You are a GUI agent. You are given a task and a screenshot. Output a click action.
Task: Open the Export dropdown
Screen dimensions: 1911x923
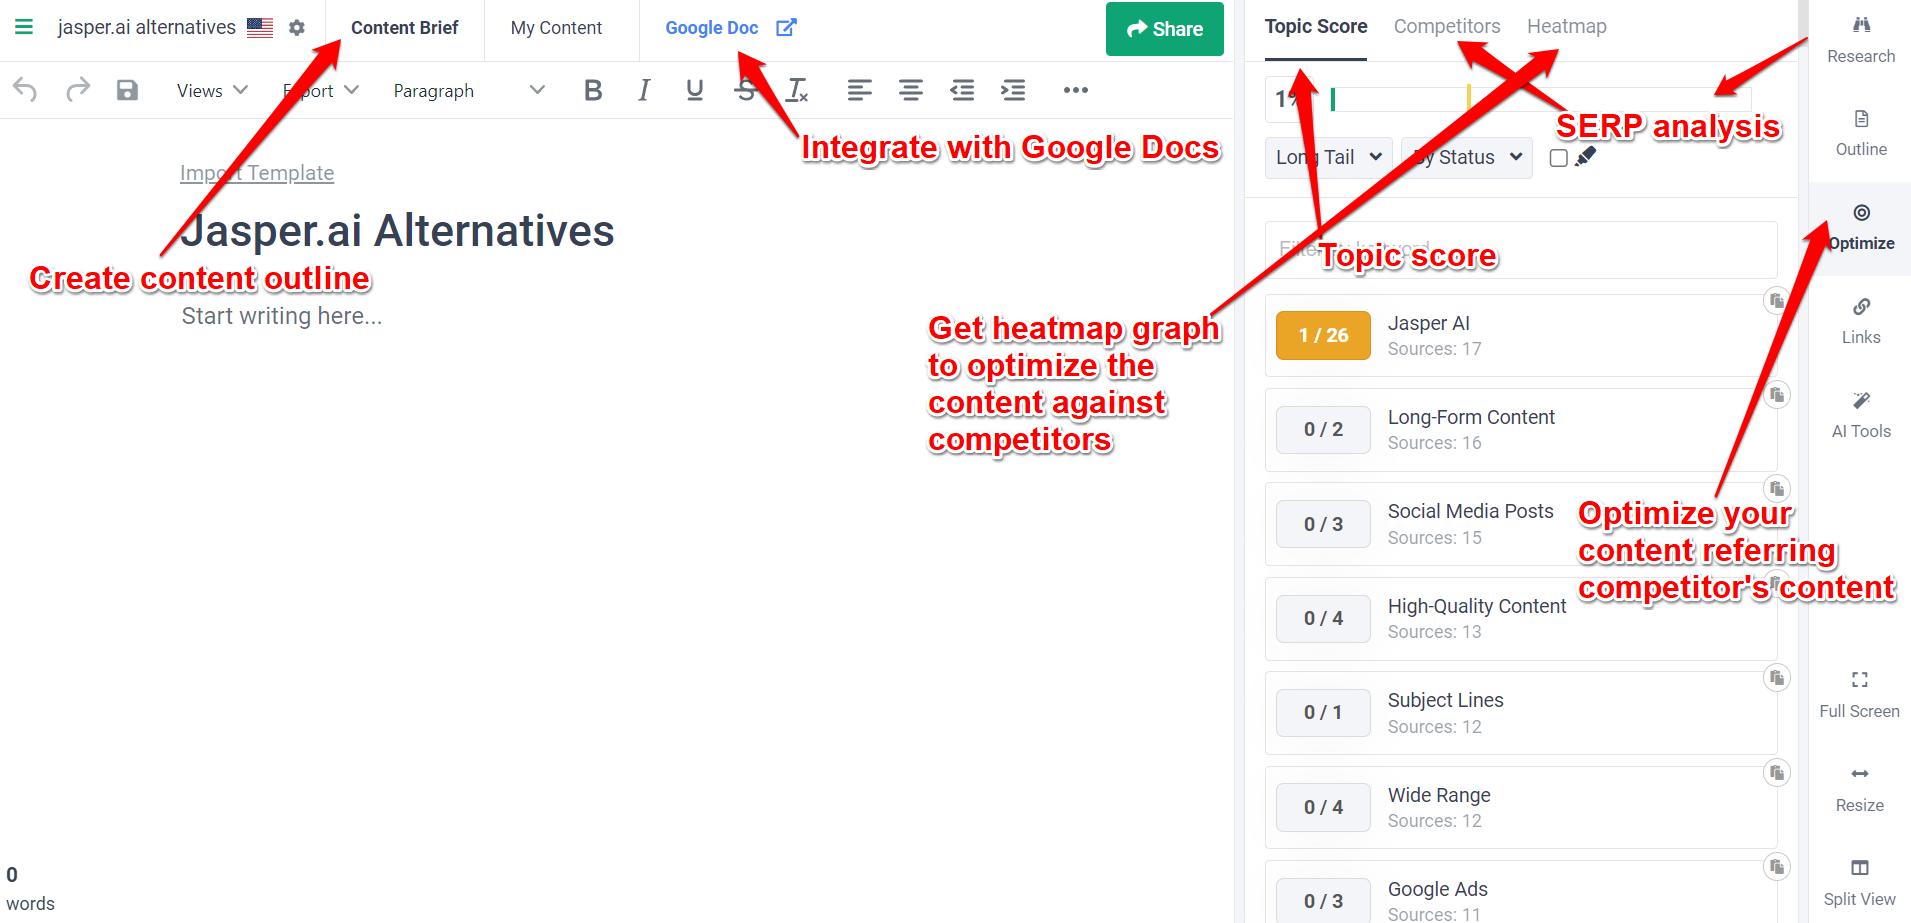tap(321, 91)
